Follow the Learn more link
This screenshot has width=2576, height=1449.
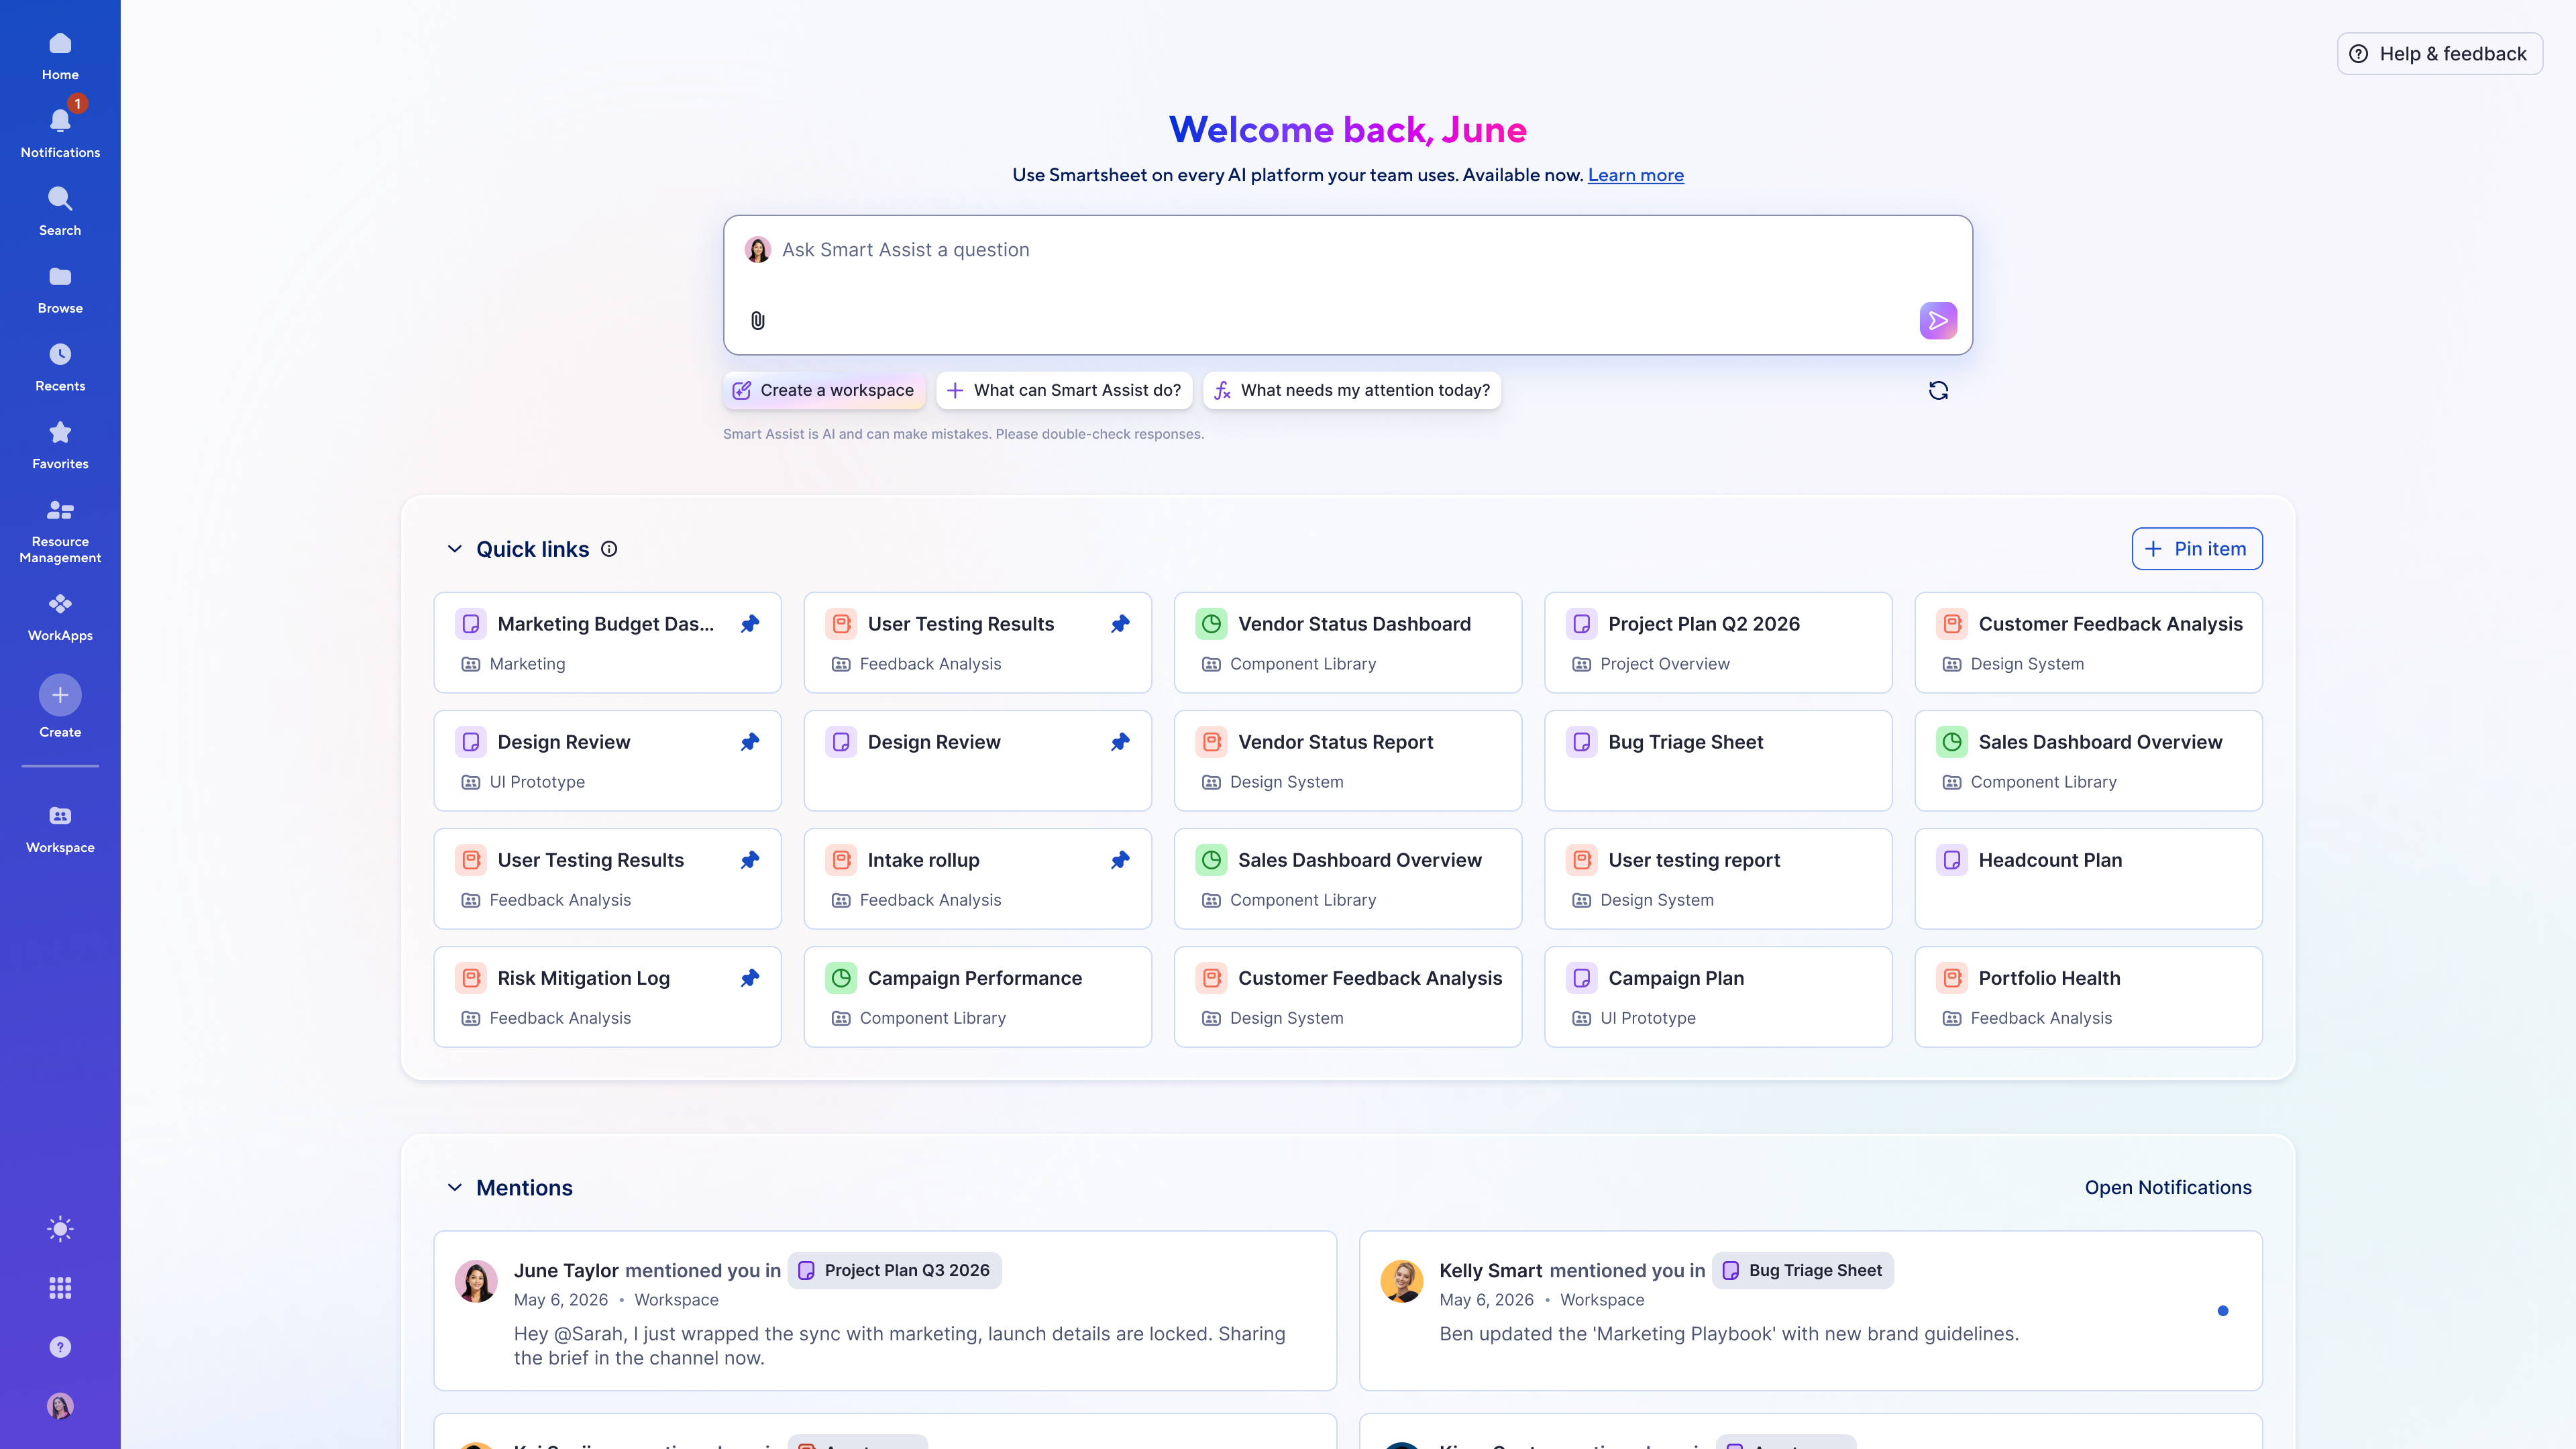(1636, 175)
